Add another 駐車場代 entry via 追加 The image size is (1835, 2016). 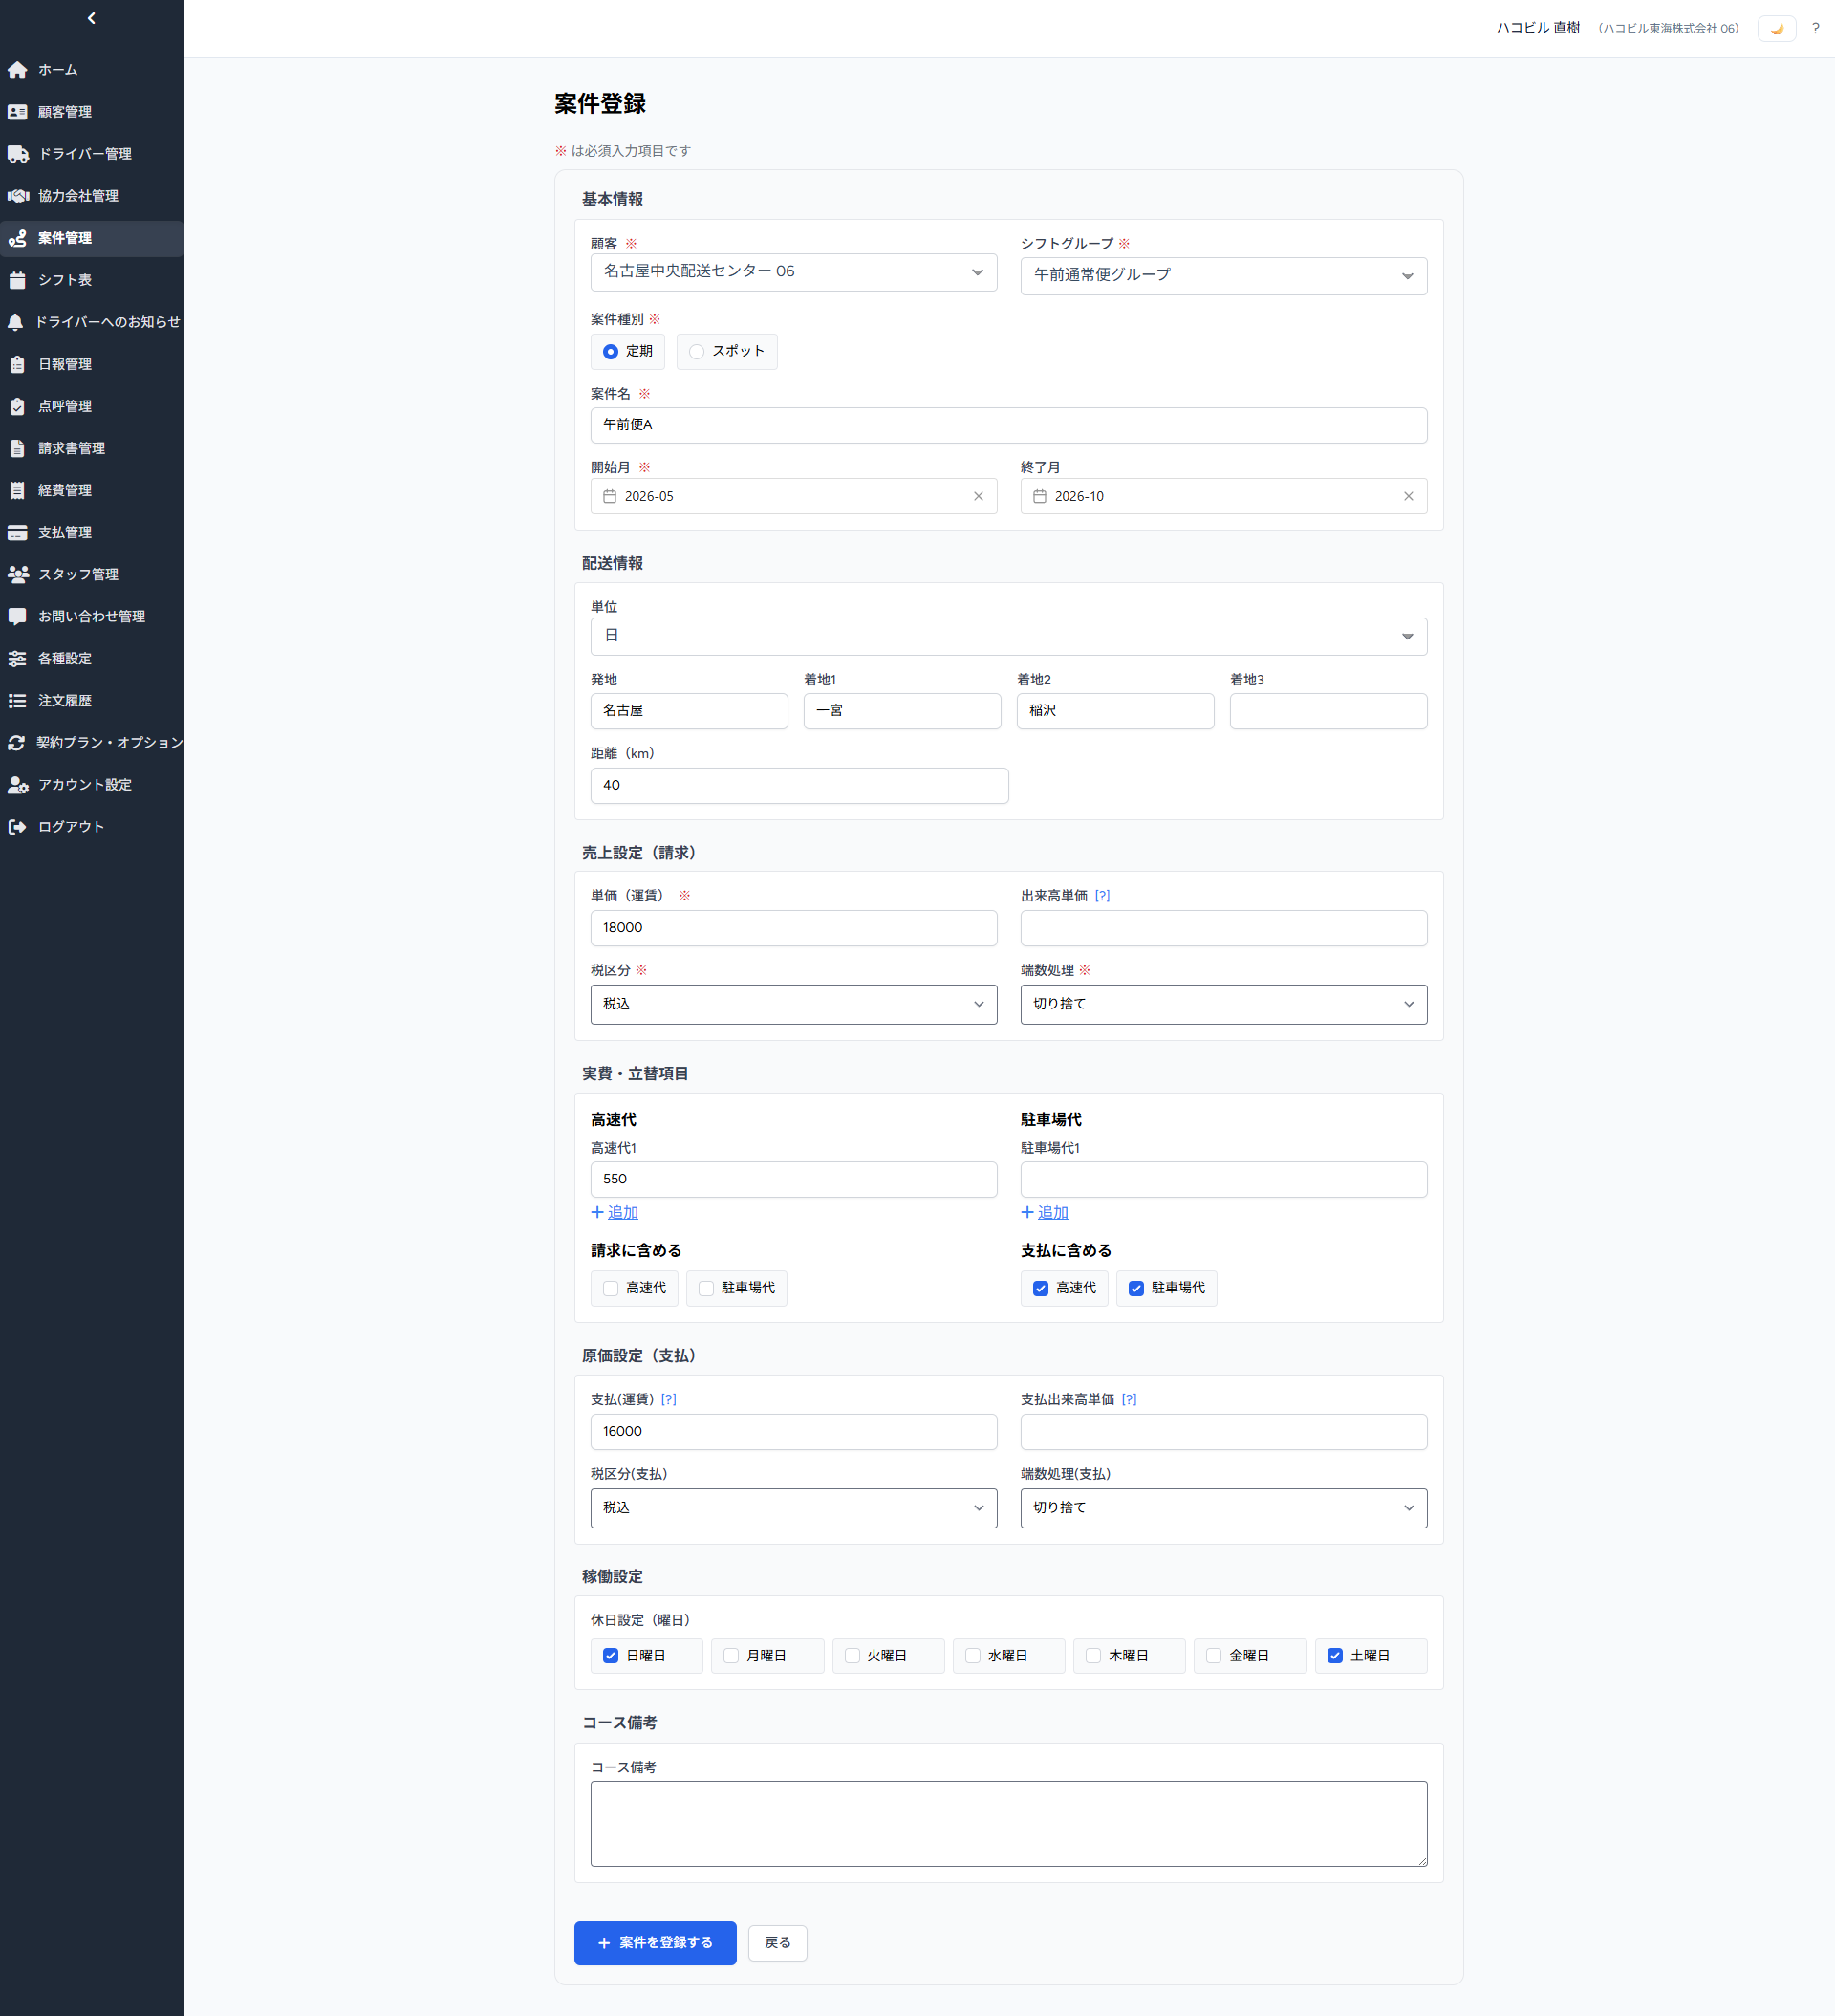click(1044, 1212)
